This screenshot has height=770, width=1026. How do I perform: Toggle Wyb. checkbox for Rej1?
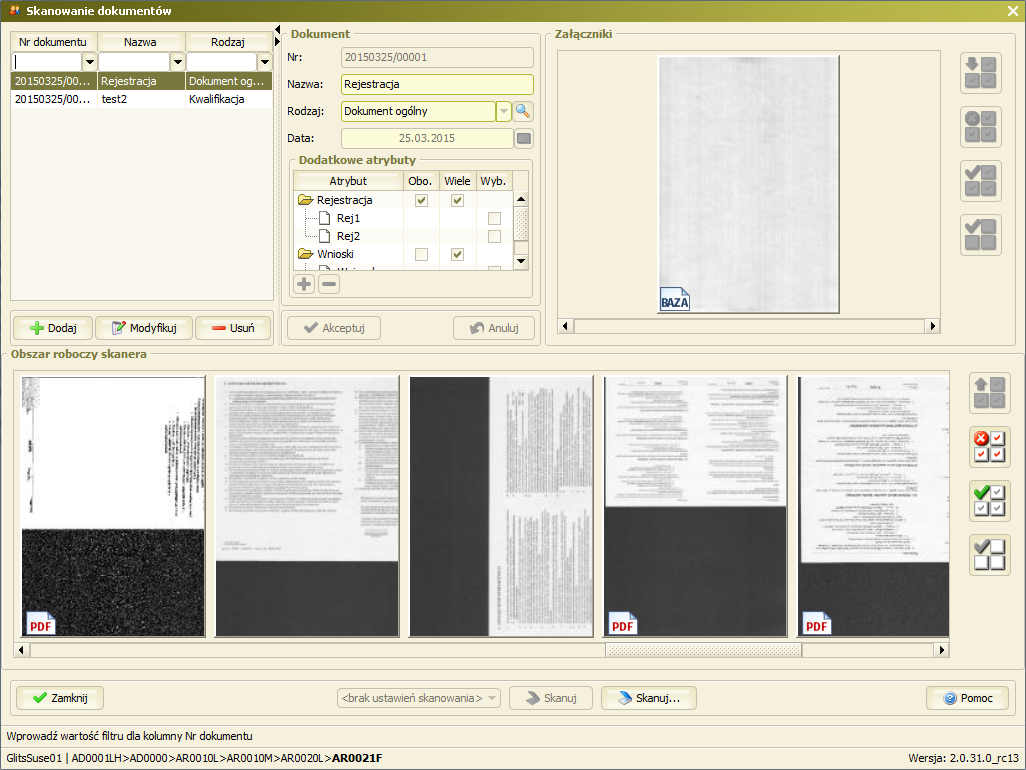coord(494,219)
